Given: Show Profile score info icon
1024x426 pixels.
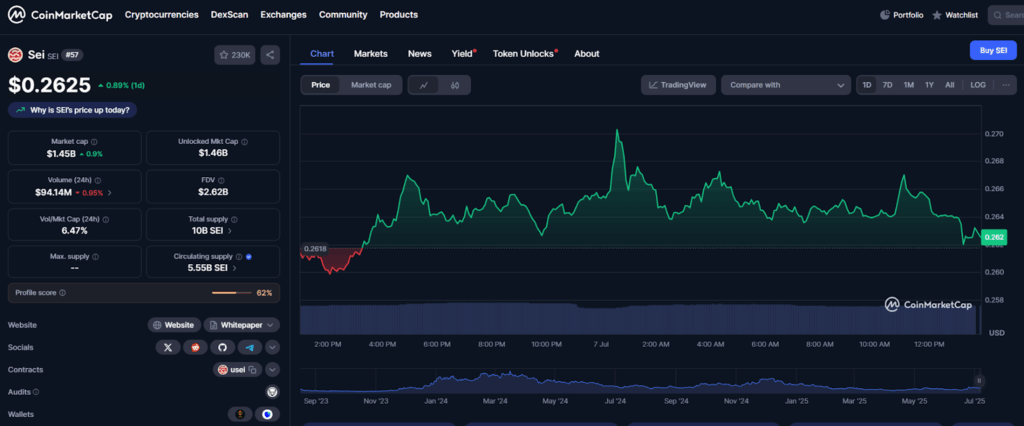Looking at the screenshot, I should tap(62, 293).
